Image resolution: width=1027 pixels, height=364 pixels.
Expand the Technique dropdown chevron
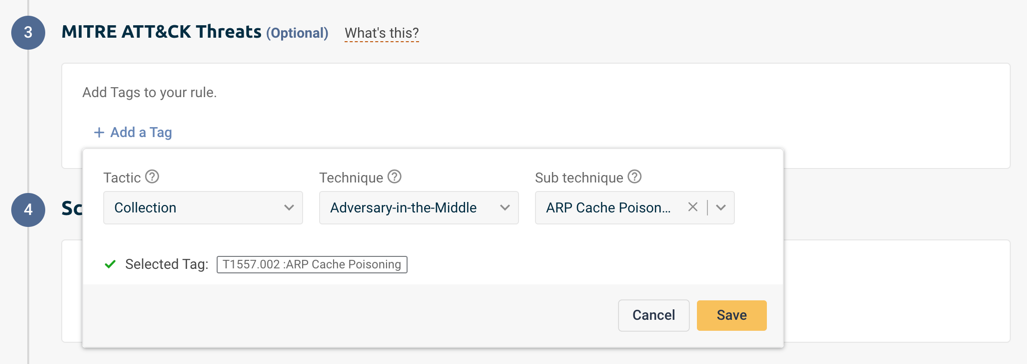(x=504, y=208)
